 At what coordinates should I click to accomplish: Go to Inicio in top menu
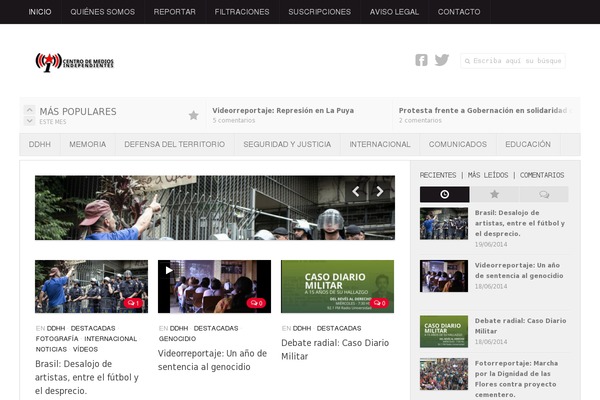tap(40, 12)
